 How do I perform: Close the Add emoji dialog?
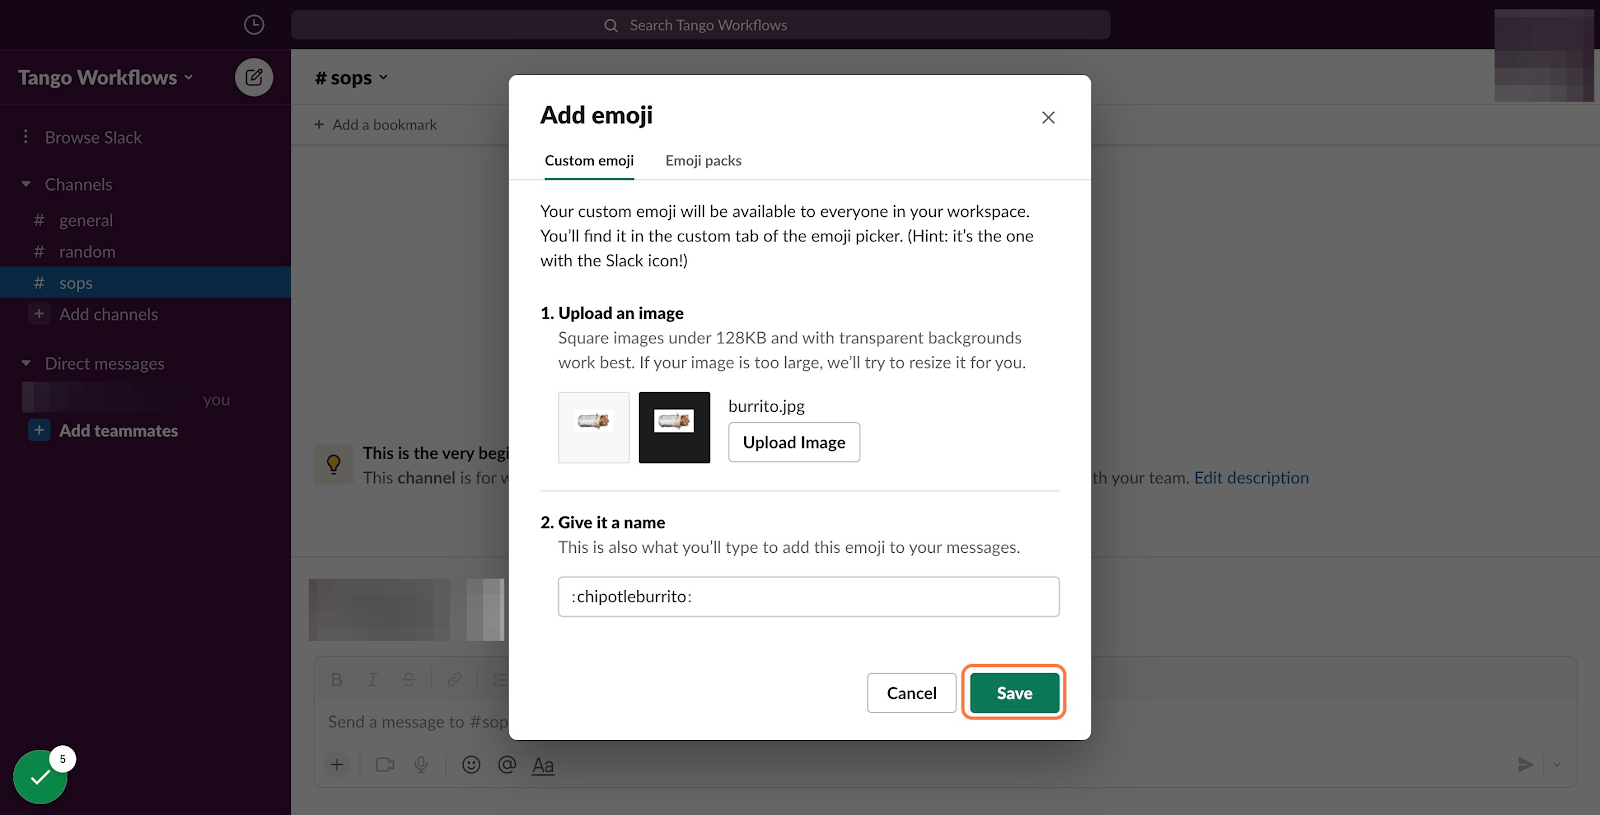[1048, 118]
